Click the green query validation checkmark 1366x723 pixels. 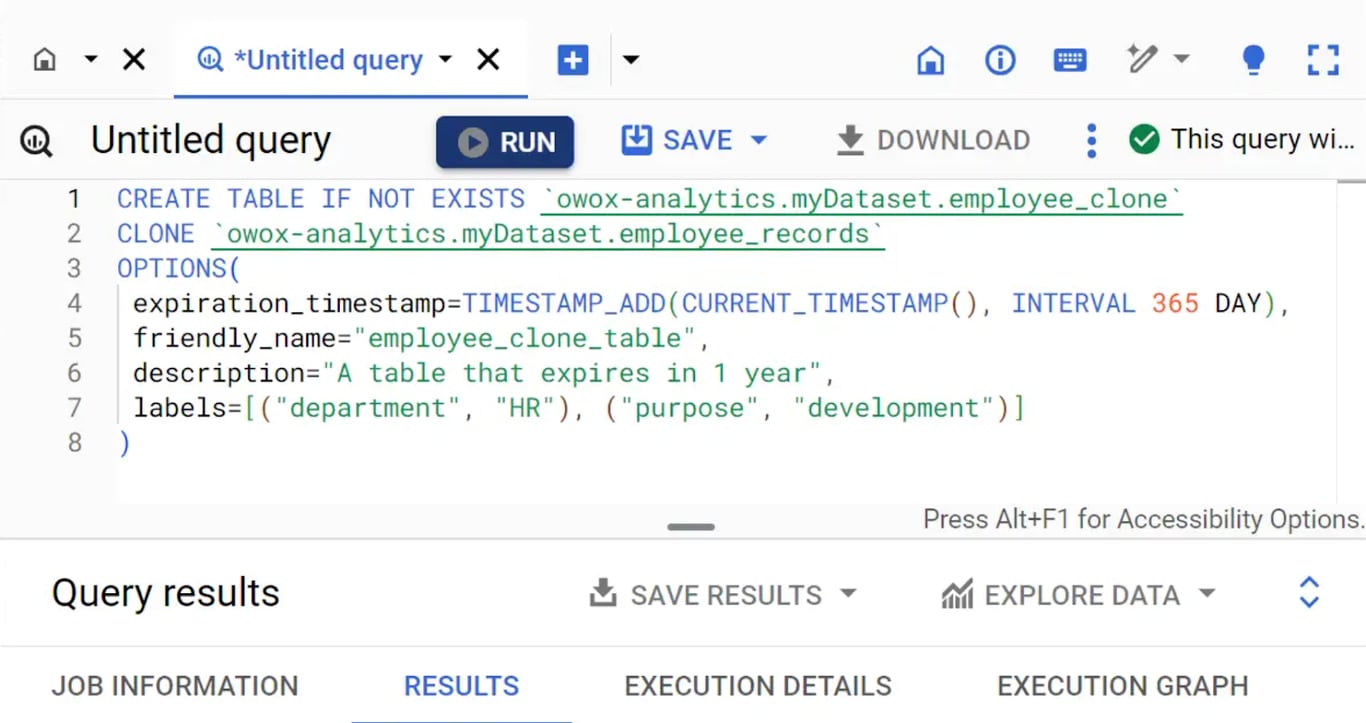click(x=1144, y=139)
